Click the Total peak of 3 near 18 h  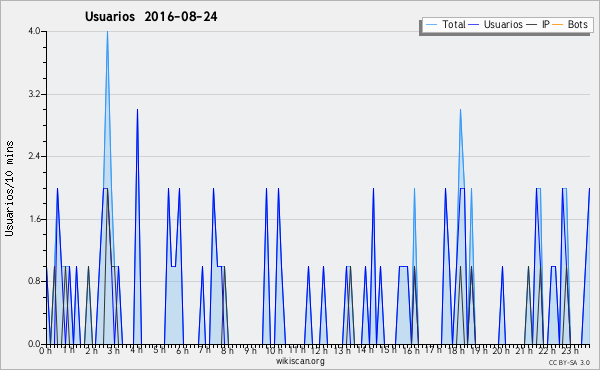point(460,110)
